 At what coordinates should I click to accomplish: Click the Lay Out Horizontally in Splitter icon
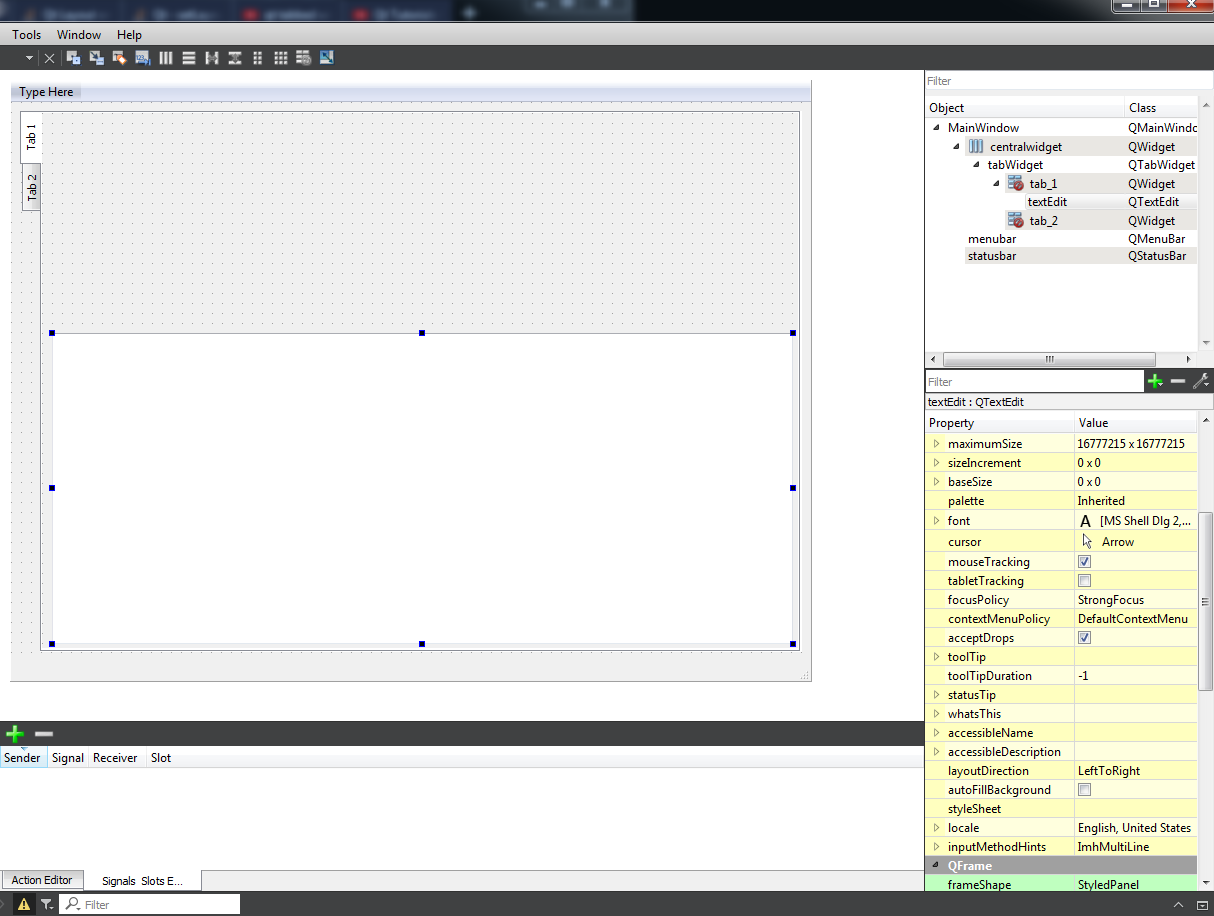(x=212, y=57)
